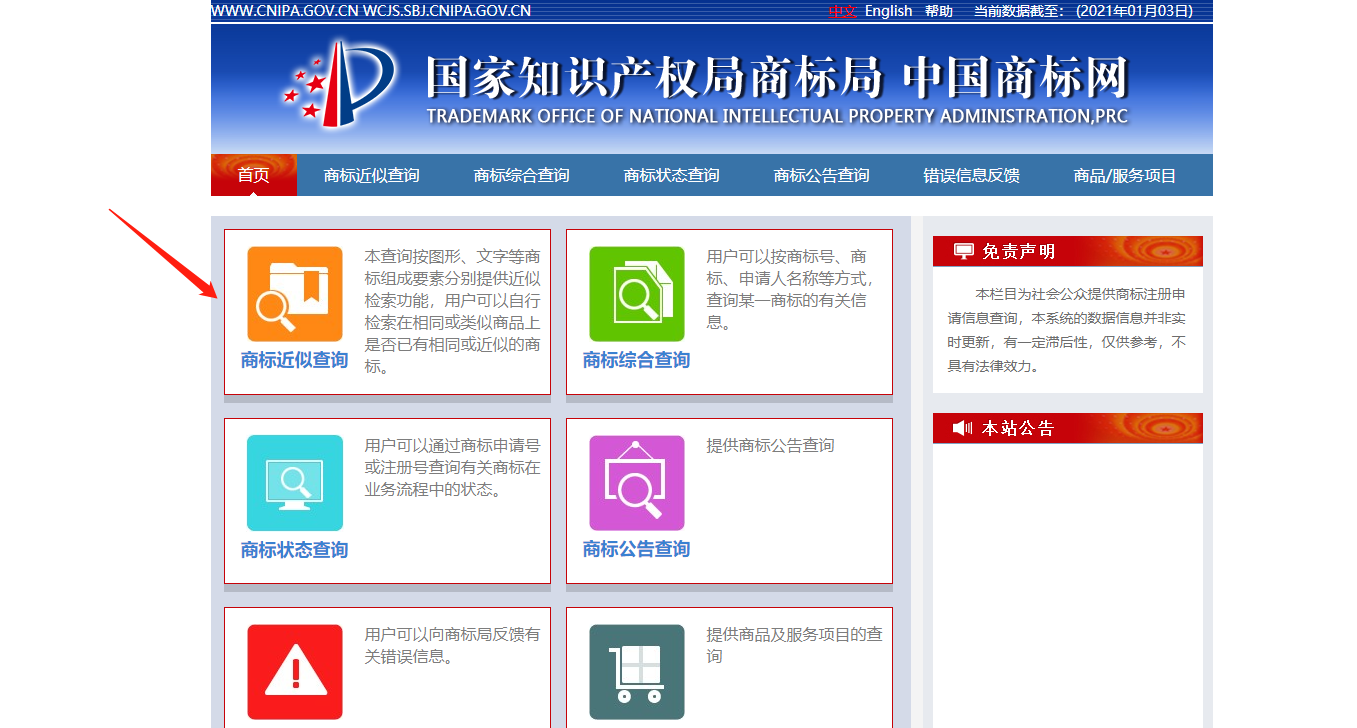
Task: Select 商标公告查询 in the navigation bar
Action: point(821,175)
